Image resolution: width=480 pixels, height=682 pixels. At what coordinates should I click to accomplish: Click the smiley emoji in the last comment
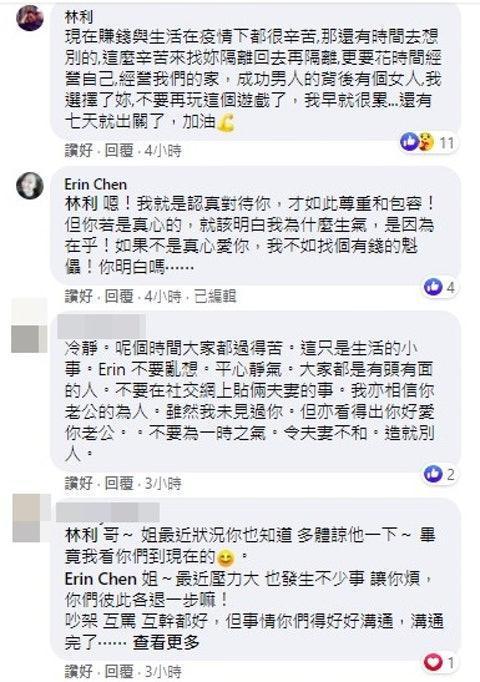coord(225,558)
